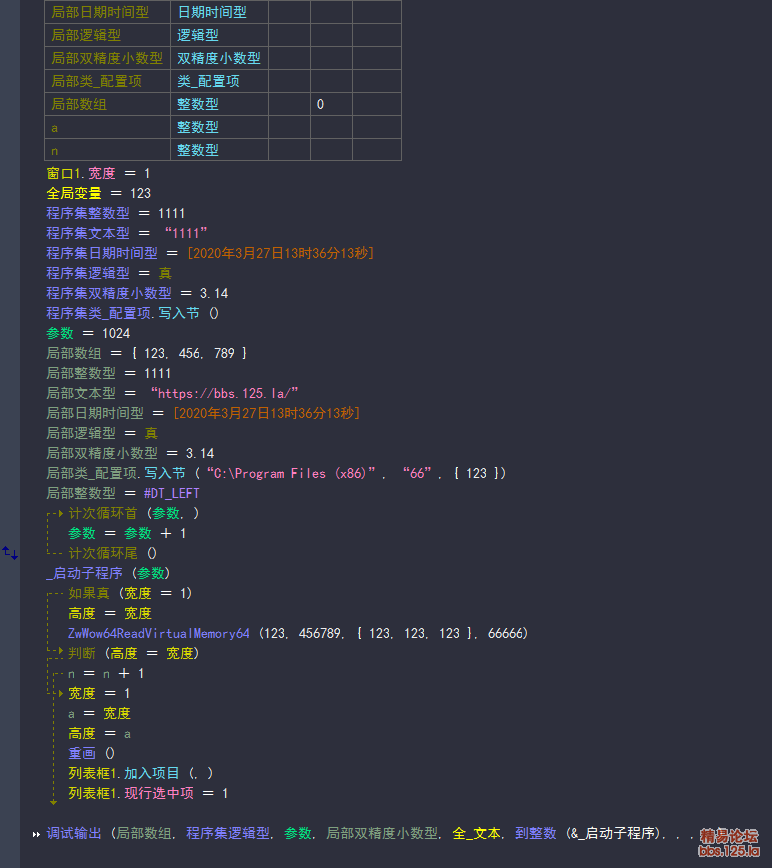Click code line 程序集逻辑型 = 真
This screenshot has width=772, height=868.
click(x=109, y=273)
